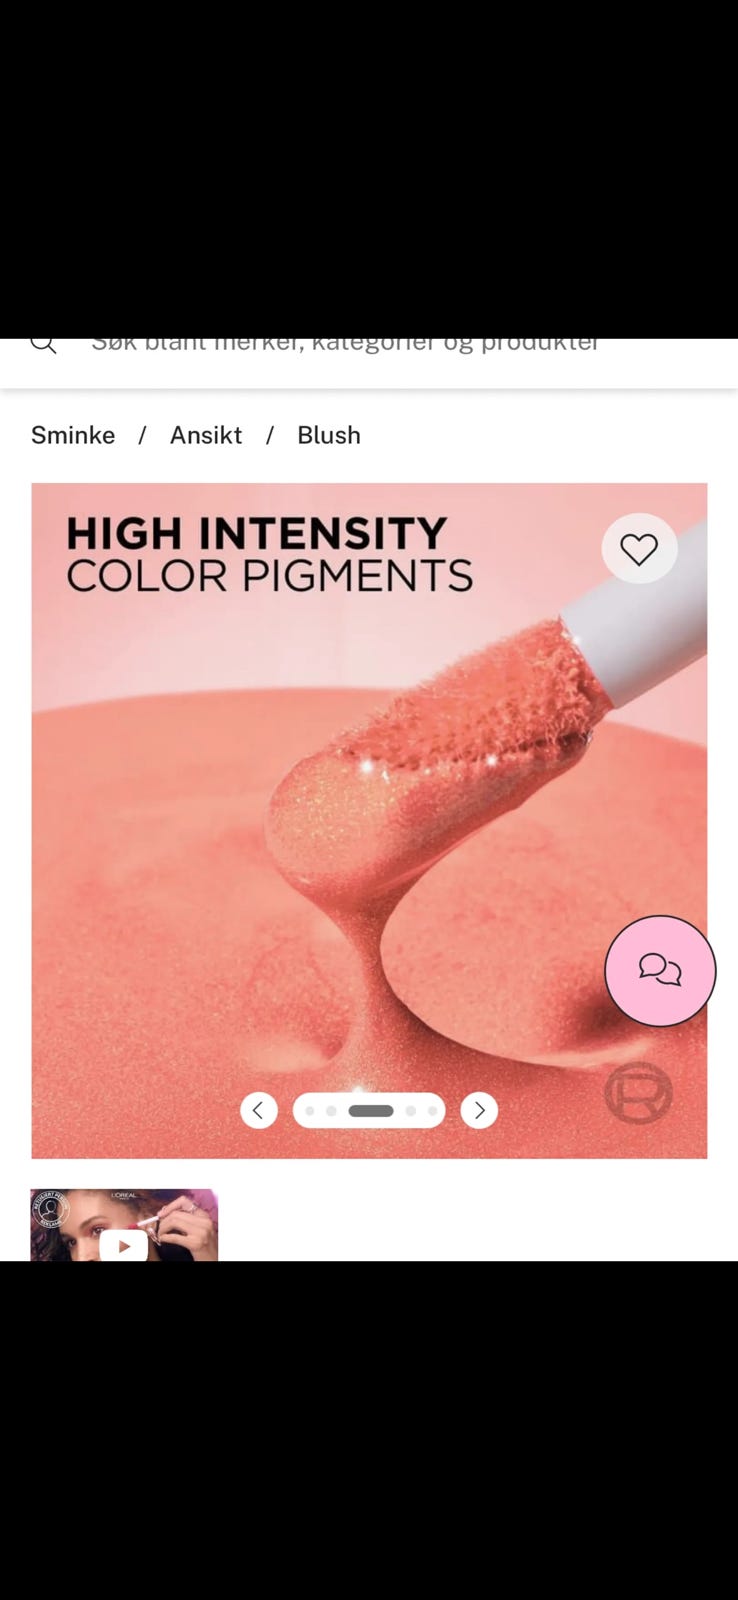Select the fourth carousel dot
This screenshot has width=738, height=1600.
(x=411, y=1111)
